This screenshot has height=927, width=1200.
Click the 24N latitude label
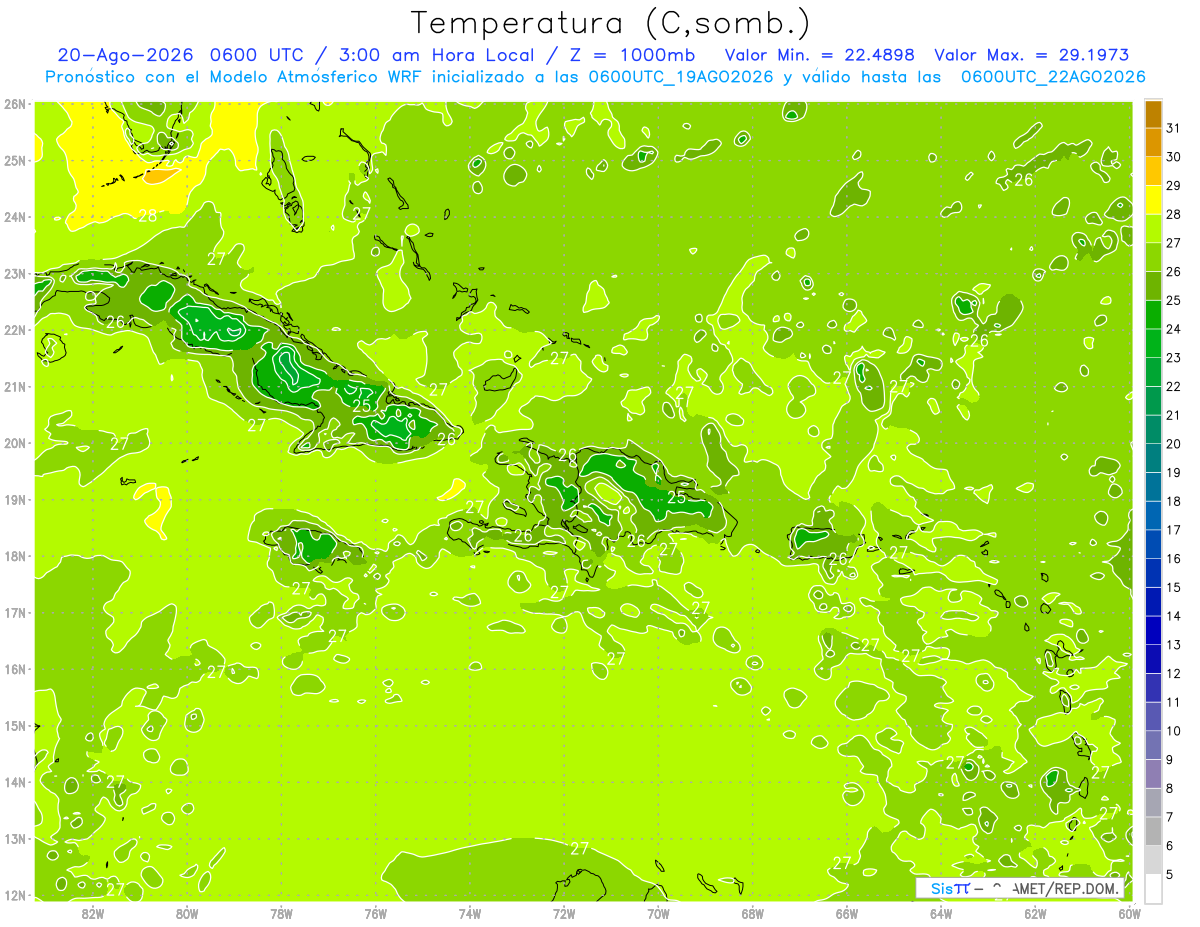pyautogui.click(x=15, y=216)
